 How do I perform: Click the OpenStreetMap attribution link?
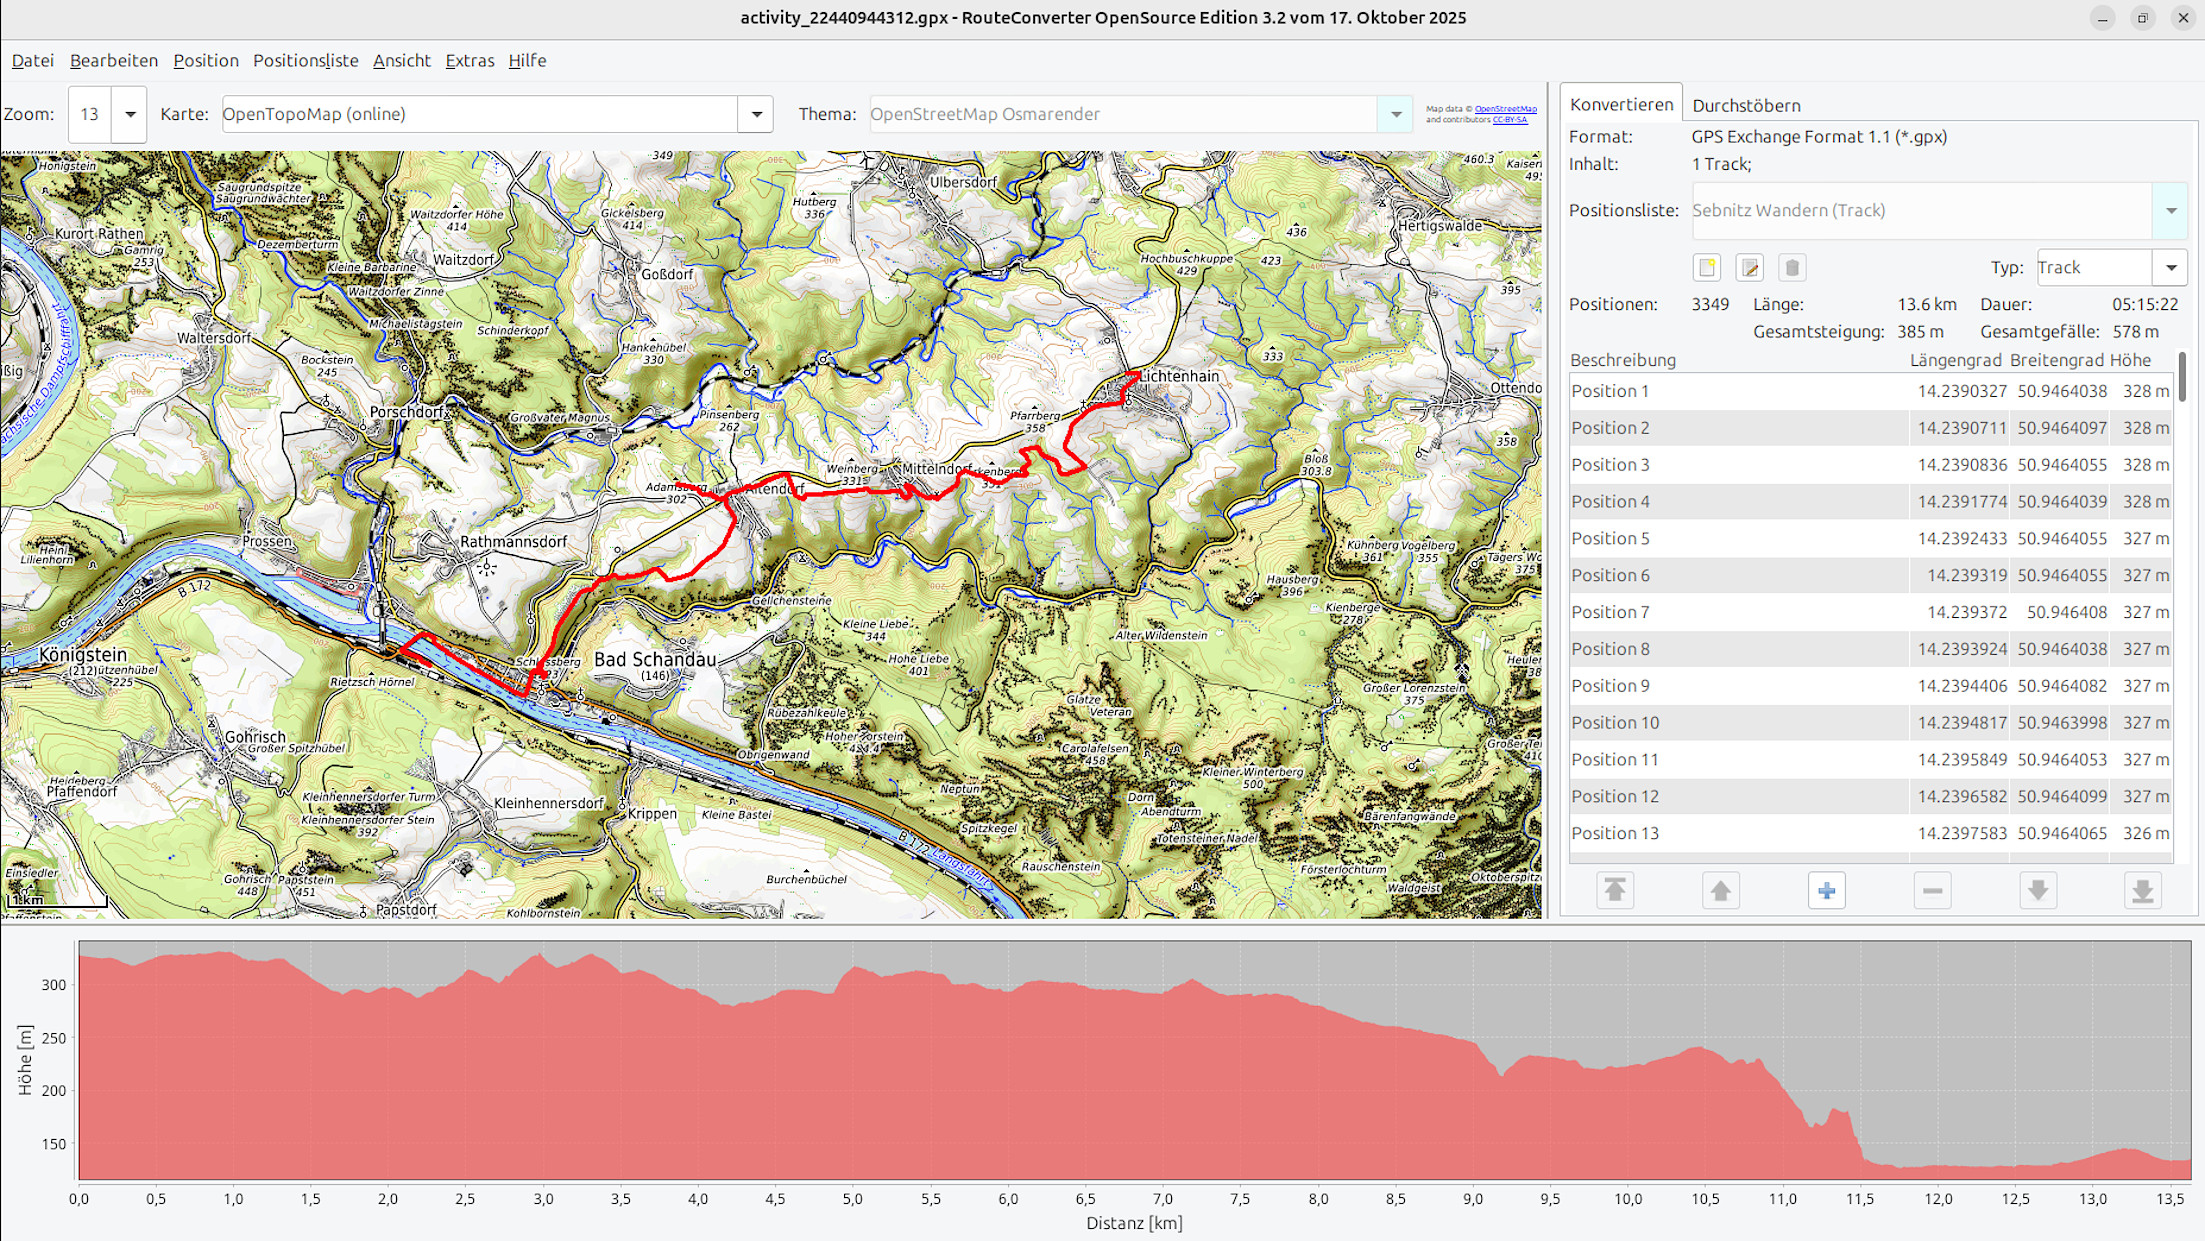(x=1505, y=109)
